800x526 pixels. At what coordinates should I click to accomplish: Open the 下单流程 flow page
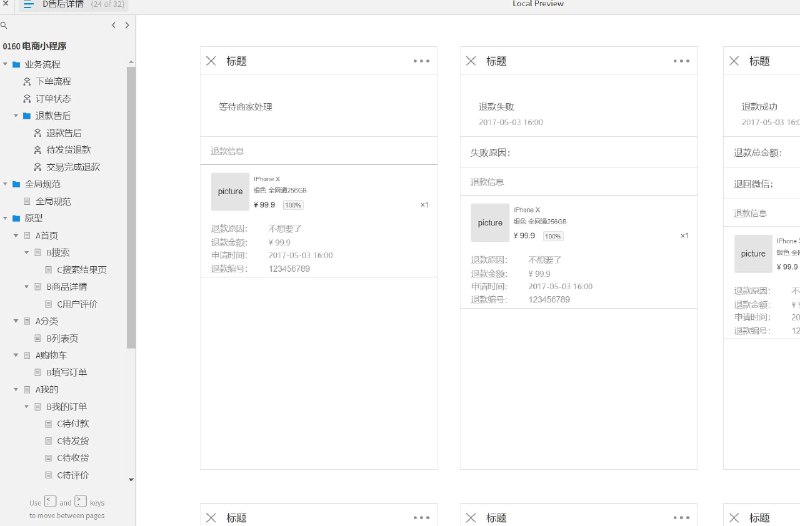coord(53,82)
